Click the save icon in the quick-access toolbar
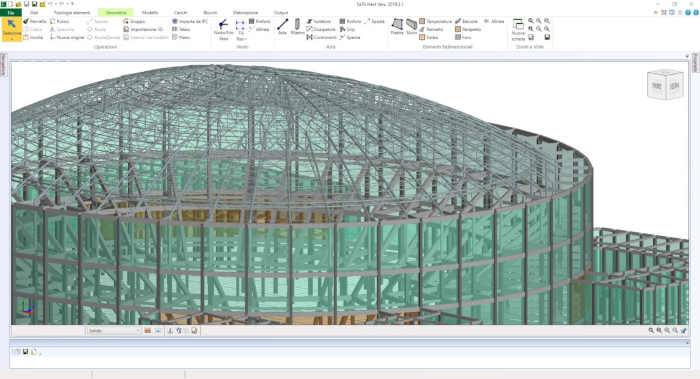Viewport: 700px width, 379px height. click(x=34, y=4)
